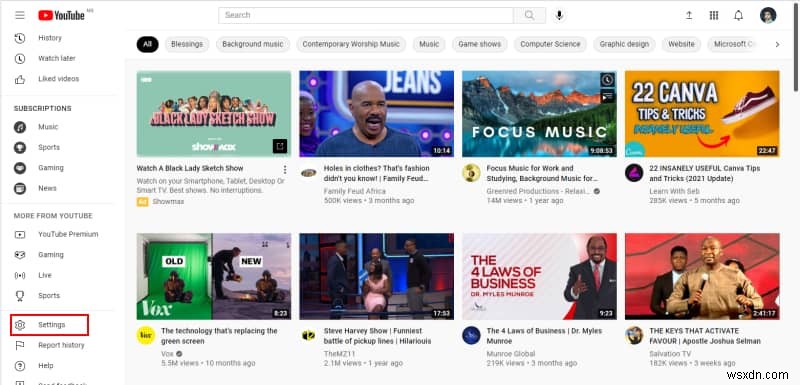Viewport: 800px width, 385px height.
Task: Open Learn With Seb channel name
Action: 673,191
